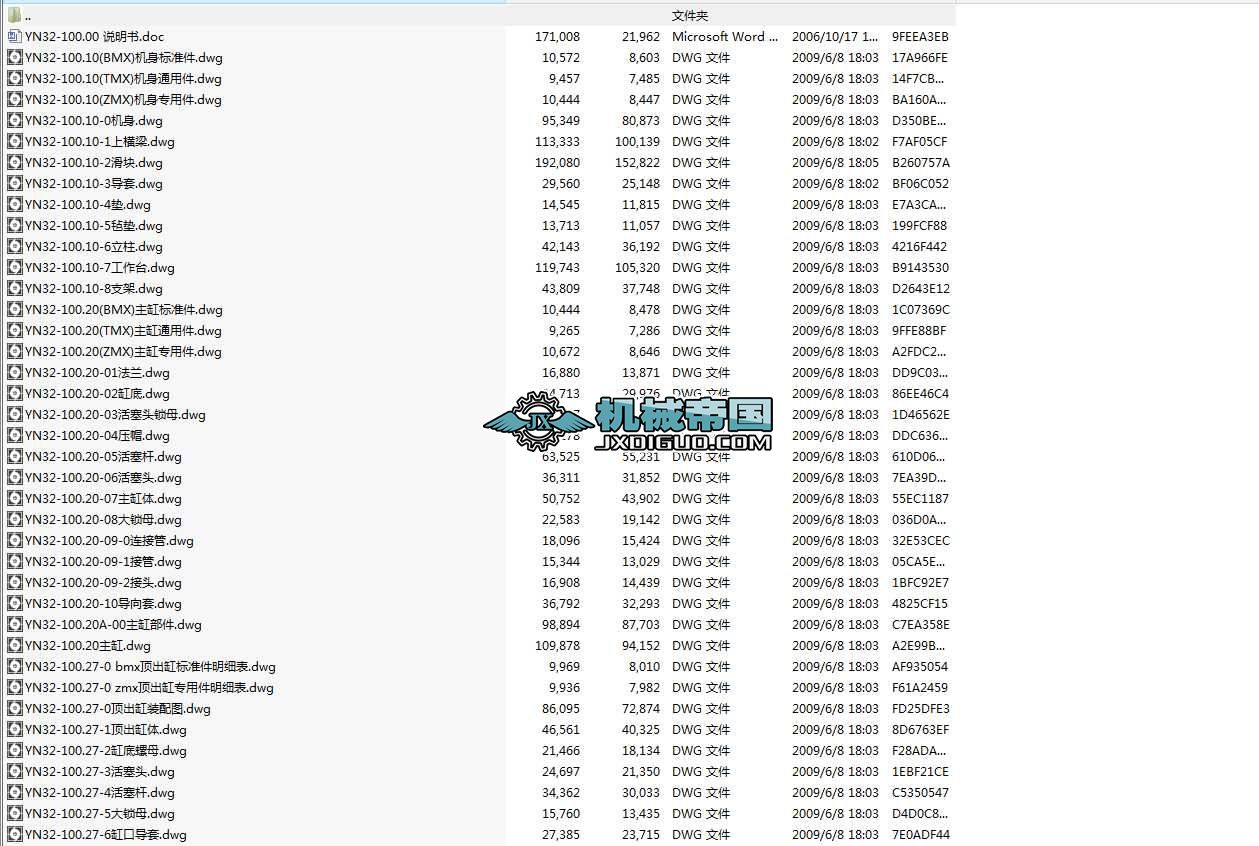The width and height of the screenshot is (1259, 846).
Task: Select file name YN32-100.27-3活塞头.dwg
Action: (x=100, y=771)
